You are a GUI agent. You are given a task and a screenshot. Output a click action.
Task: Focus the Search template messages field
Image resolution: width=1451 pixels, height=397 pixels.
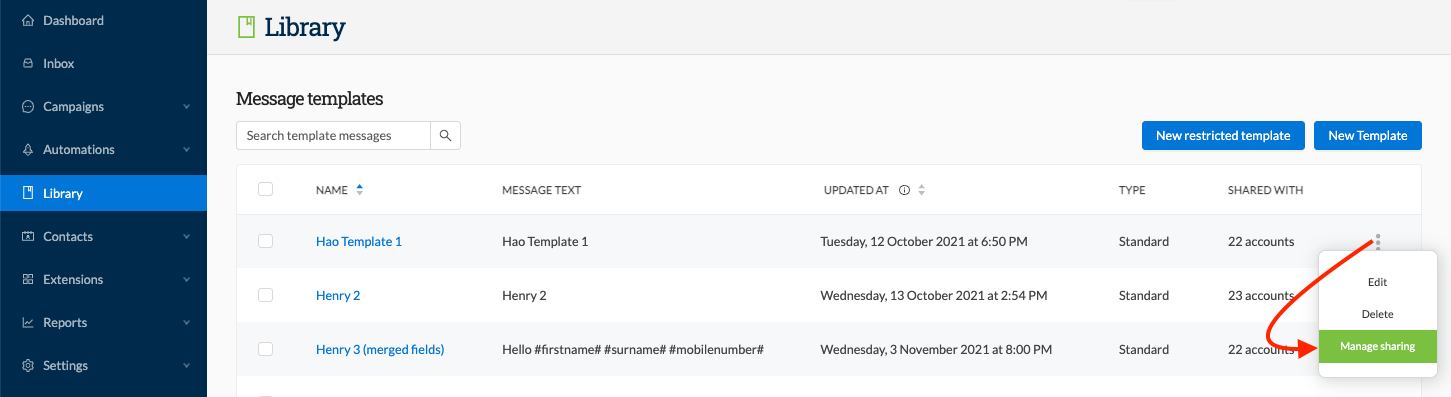(333, 136)
